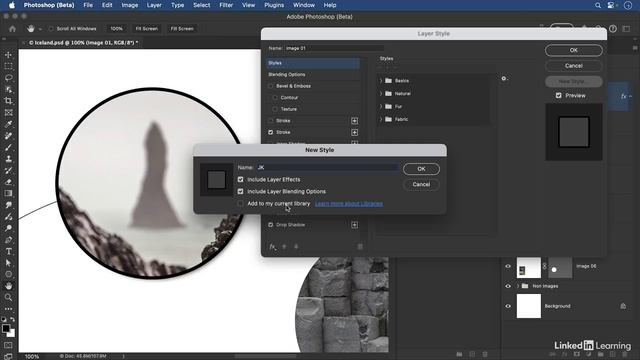Click OK in Layer Style dialog
The width and height of the screenshot is (640, 360).
[x=573, y=50]
